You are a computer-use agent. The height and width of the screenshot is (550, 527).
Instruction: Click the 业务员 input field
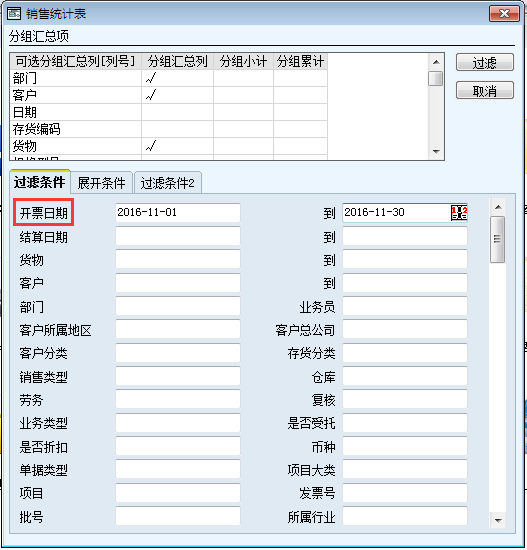pyautogui.click(x=405, y=306)
